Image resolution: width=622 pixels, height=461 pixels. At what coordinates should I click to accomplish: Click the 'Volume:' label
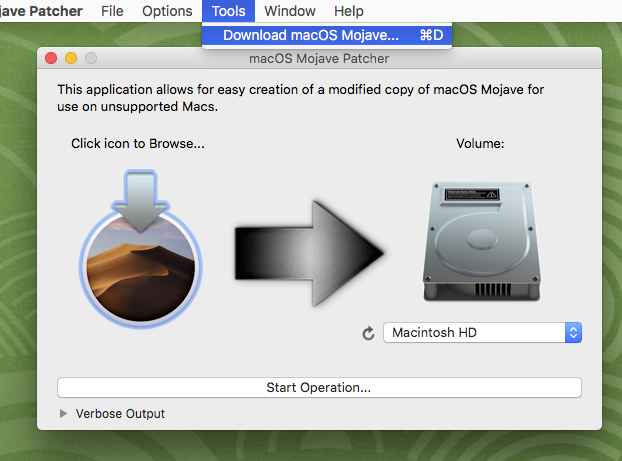(480, 144)
